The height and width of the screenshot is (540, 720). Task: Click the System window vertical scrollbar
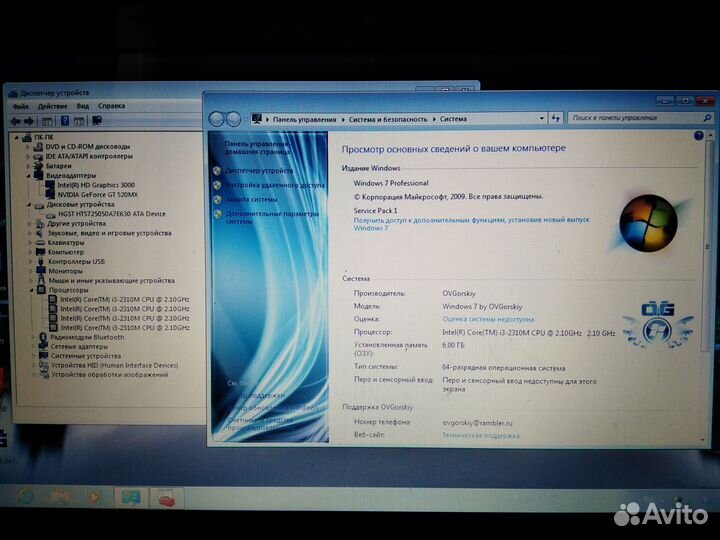pyautogui.click(x=709, y=247)
